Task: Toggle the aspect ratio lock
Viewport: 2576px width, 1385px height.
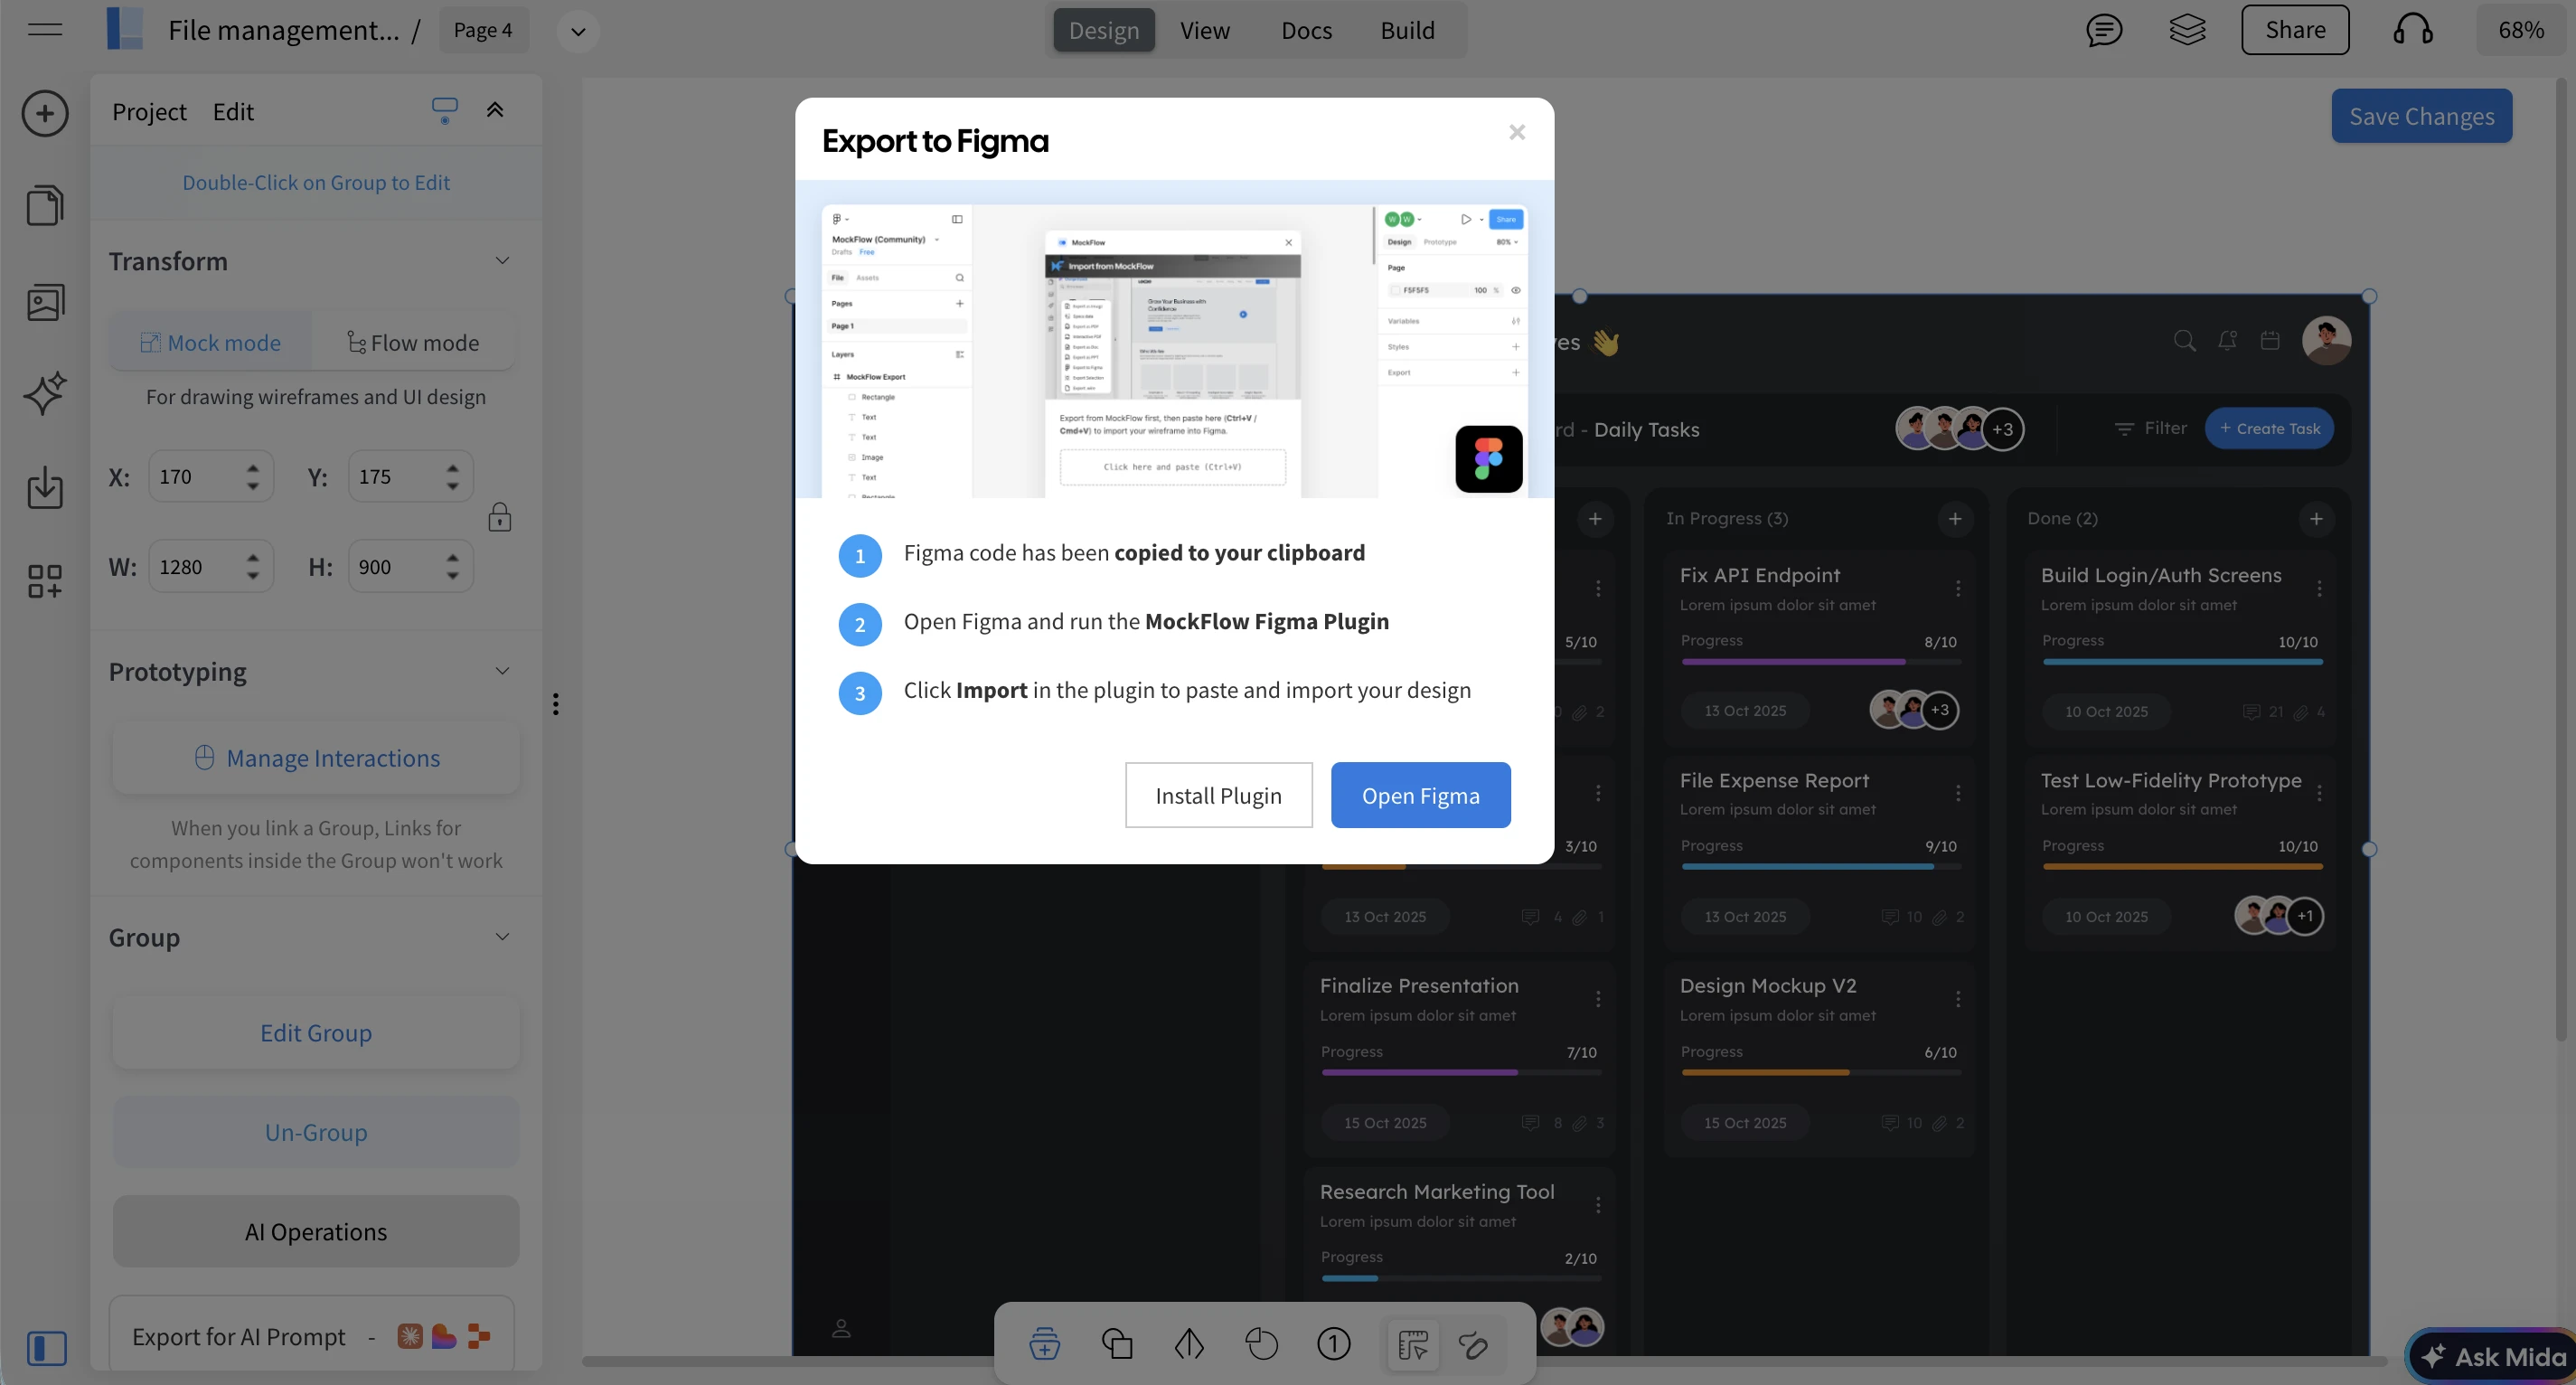Action: tap(499, 518)
